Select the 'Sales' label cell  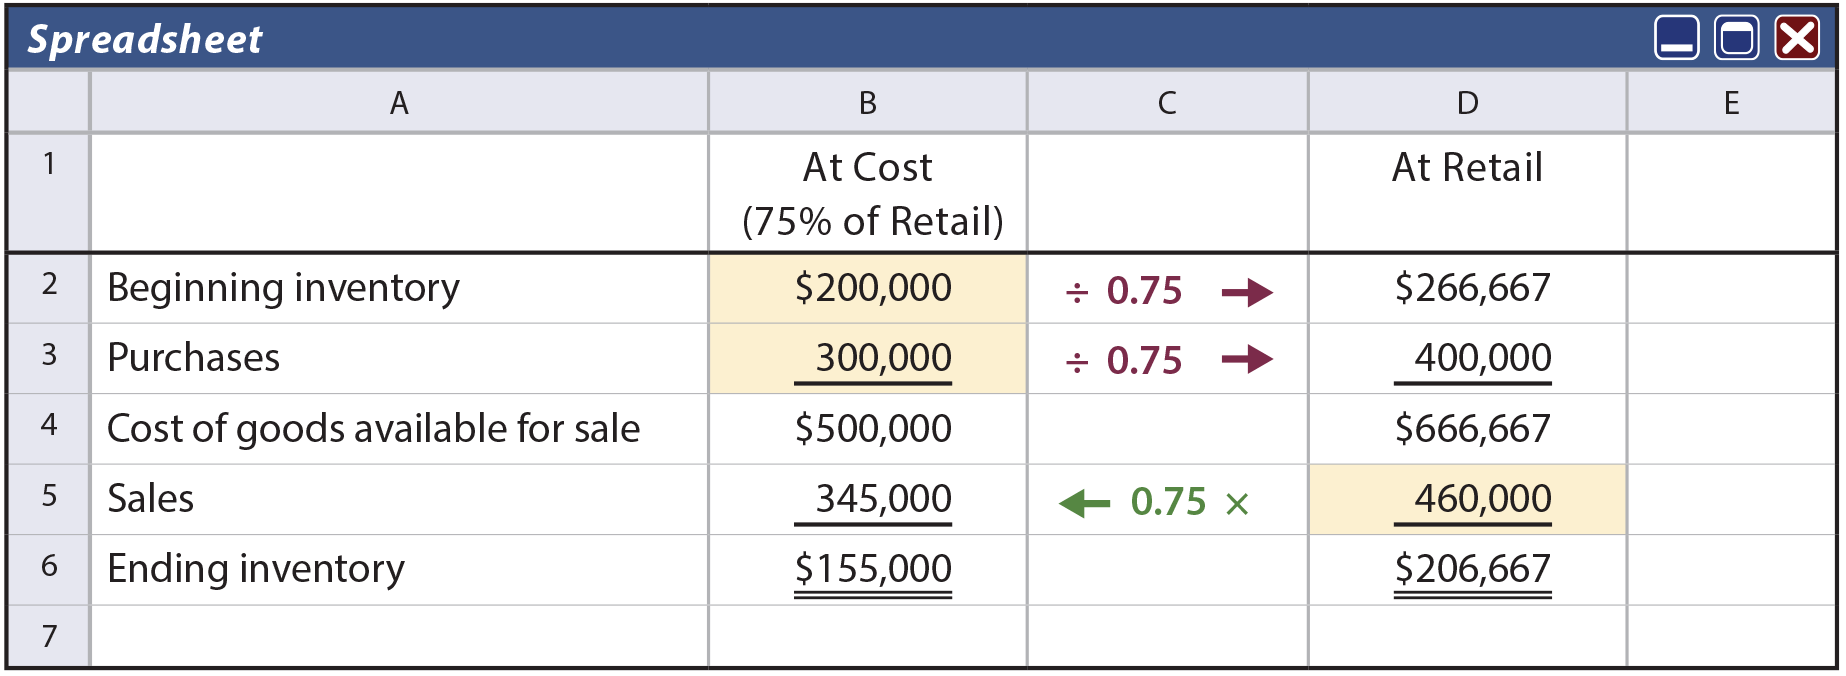point(399,498)
